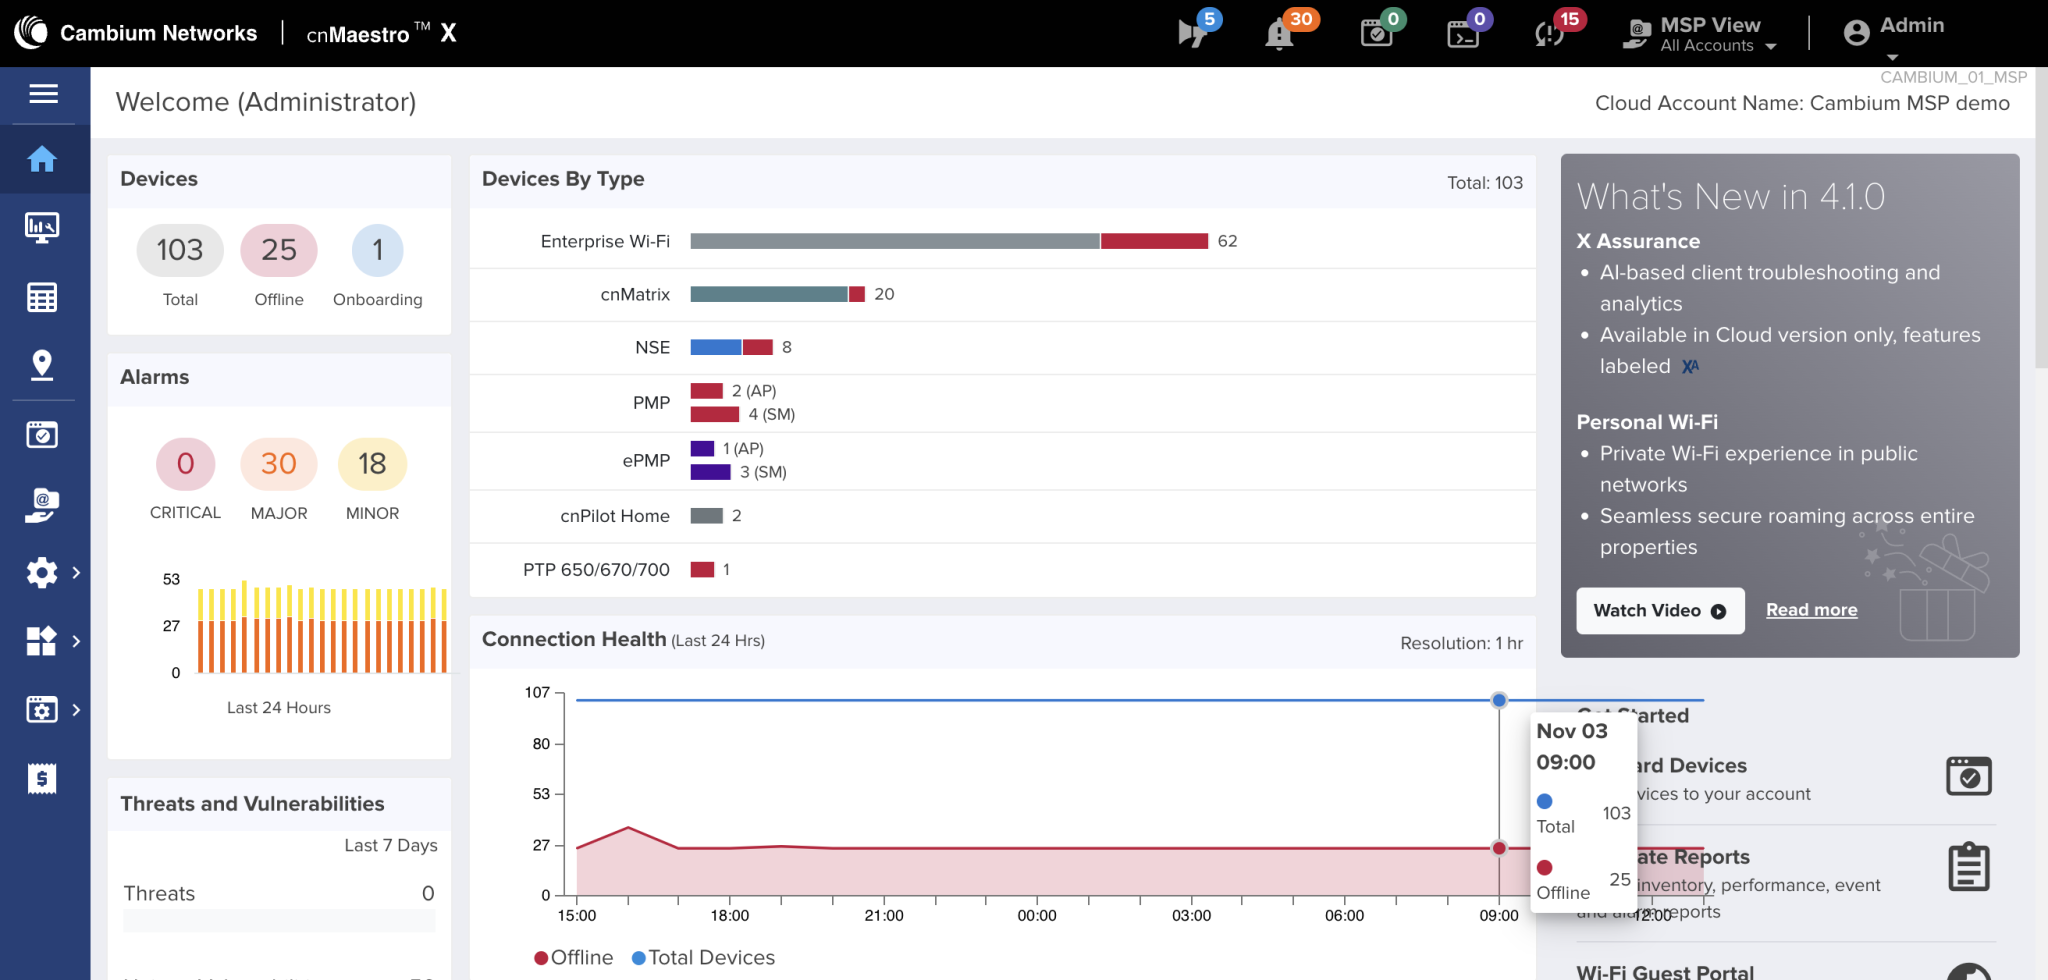Open the Read more link about 4.1.0
This screenshot has width=2048, height=980.
1811,609
